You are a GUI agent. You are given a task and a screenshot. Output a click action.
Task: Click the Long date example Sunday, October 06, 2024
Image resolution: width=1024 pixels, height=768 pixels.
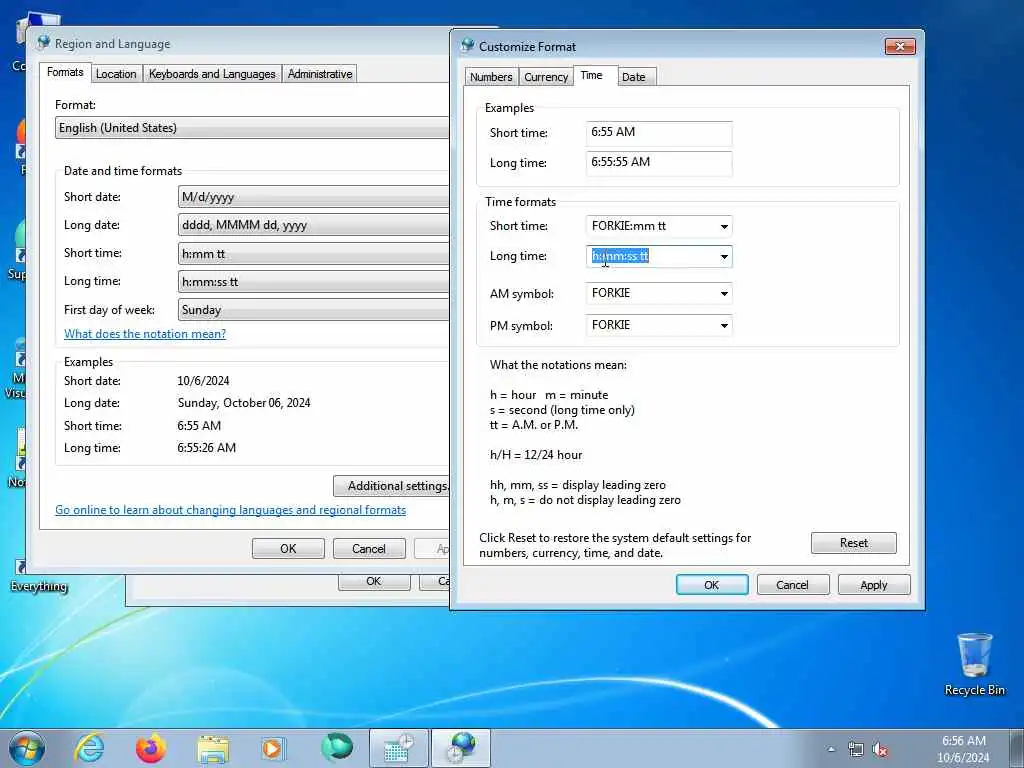(x=244, y=404)
